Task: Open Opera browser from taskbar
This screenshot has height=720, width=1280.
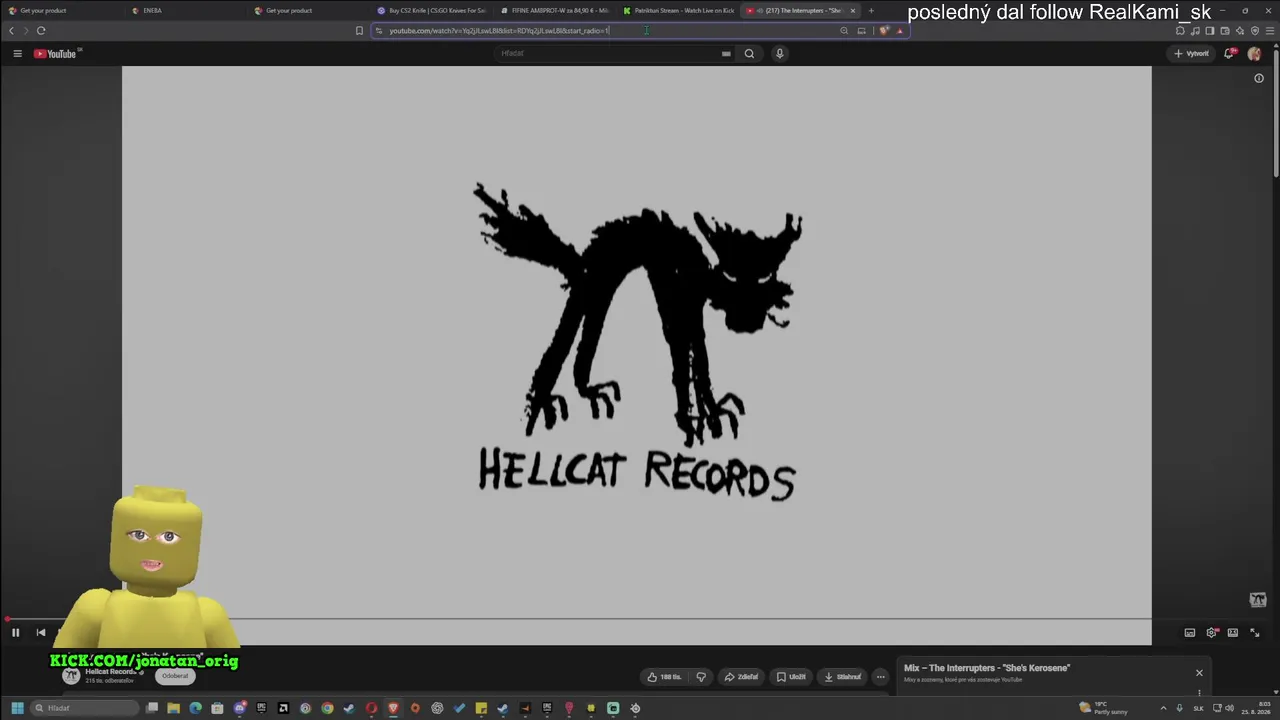Action: (371, 708)
